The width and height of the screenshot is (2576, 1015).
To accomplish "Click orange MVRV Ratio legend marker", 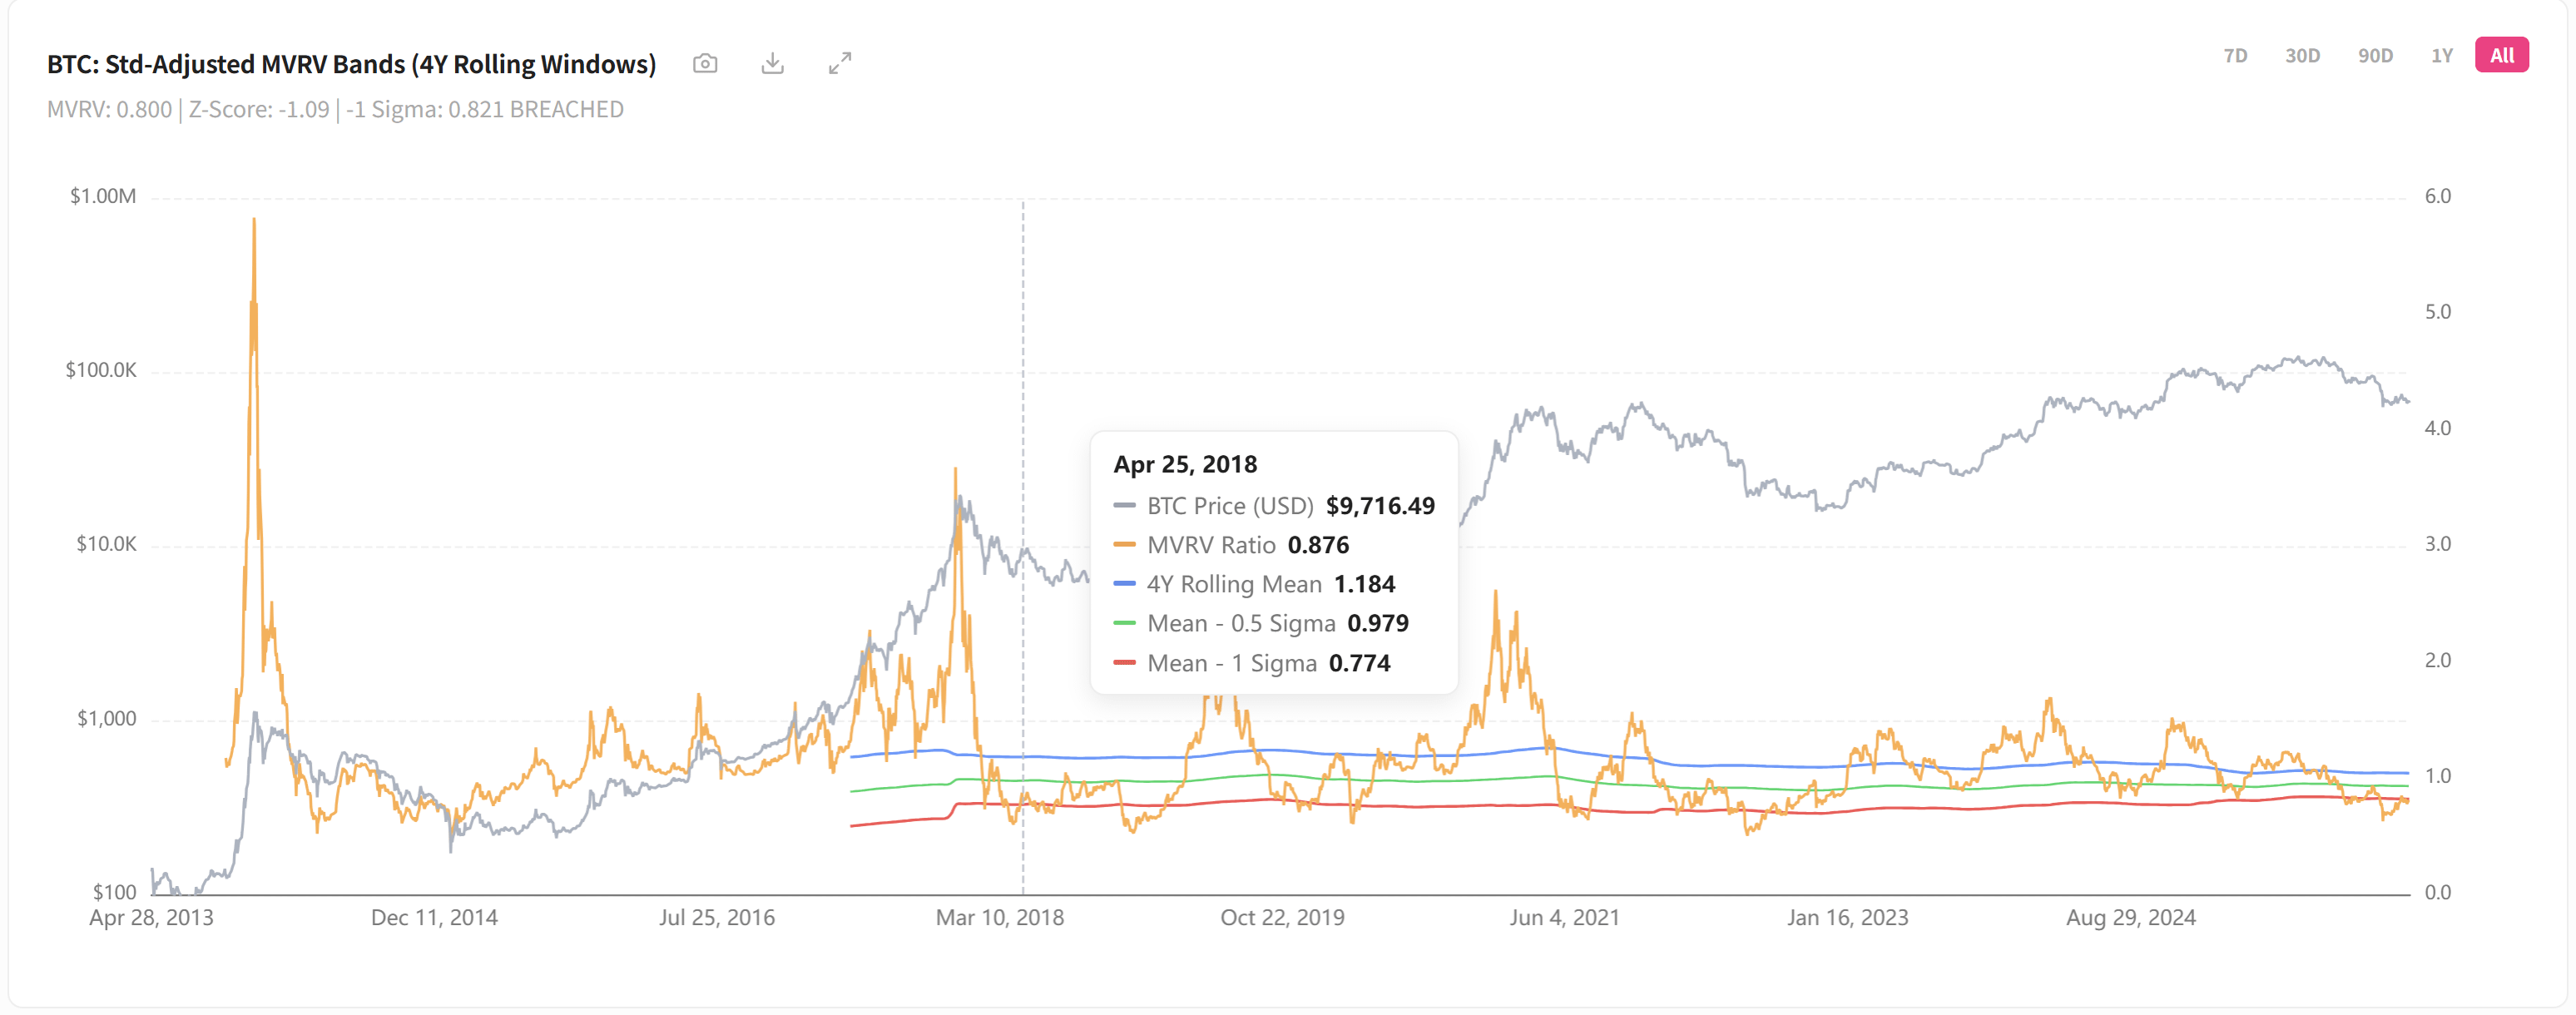I will tap(1124, 545).
